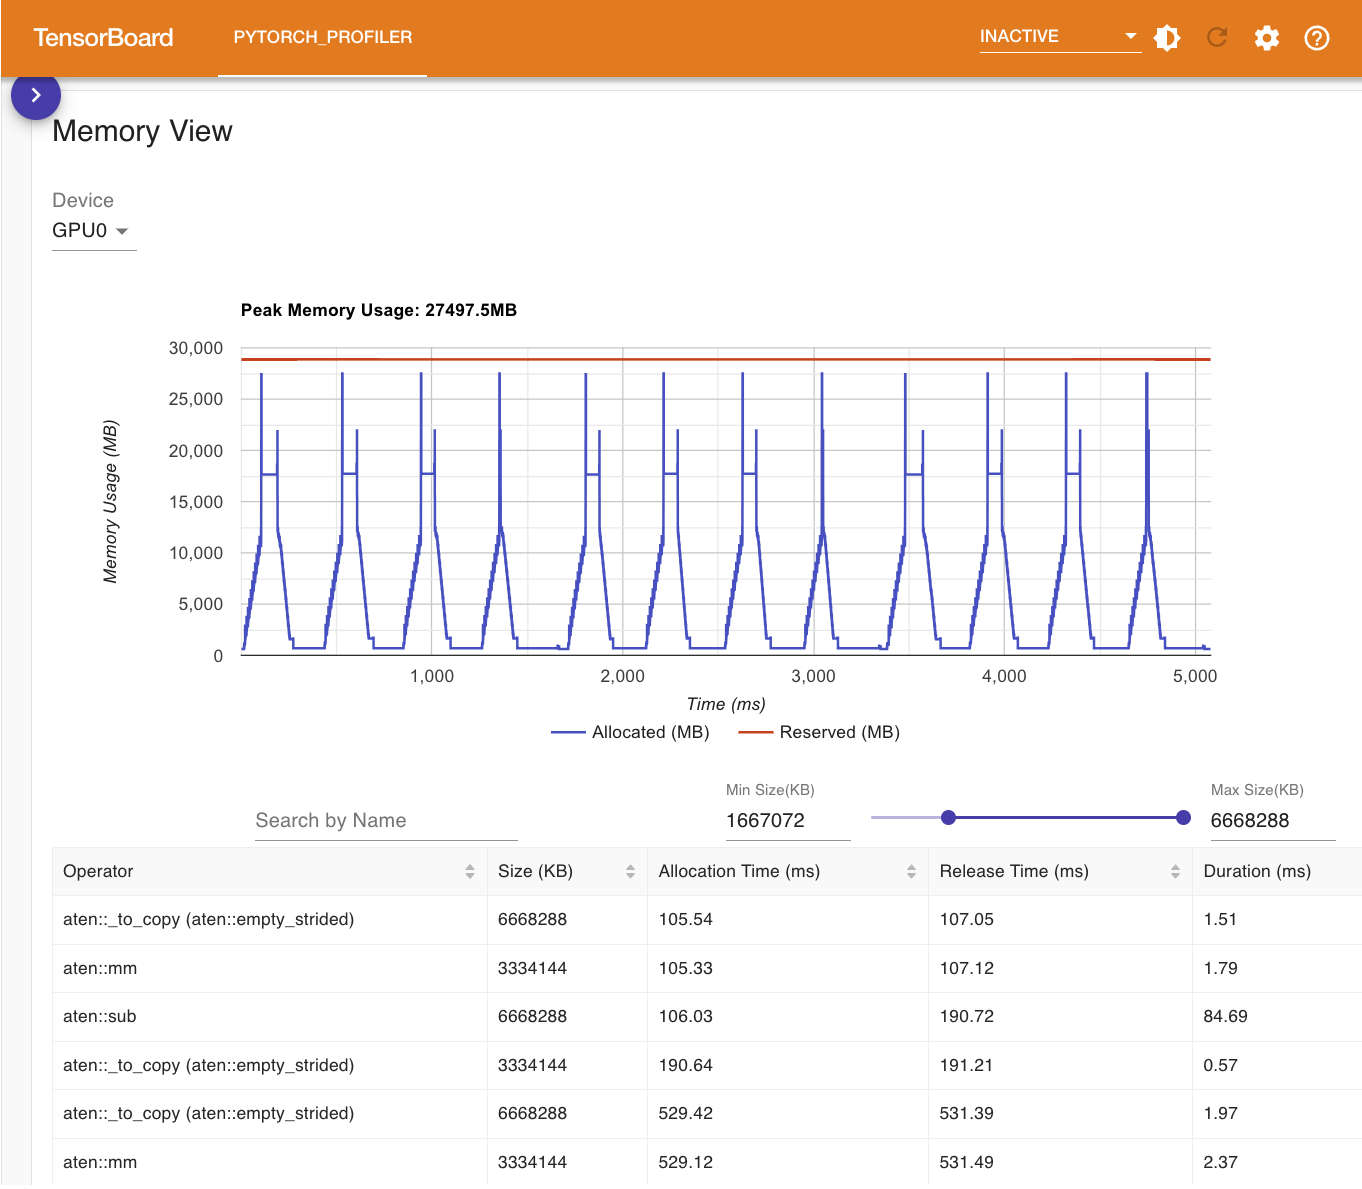Select the aten::sub operator row
Viewport: 1362px width, 1189px height.
click(x=707, y=1017)
